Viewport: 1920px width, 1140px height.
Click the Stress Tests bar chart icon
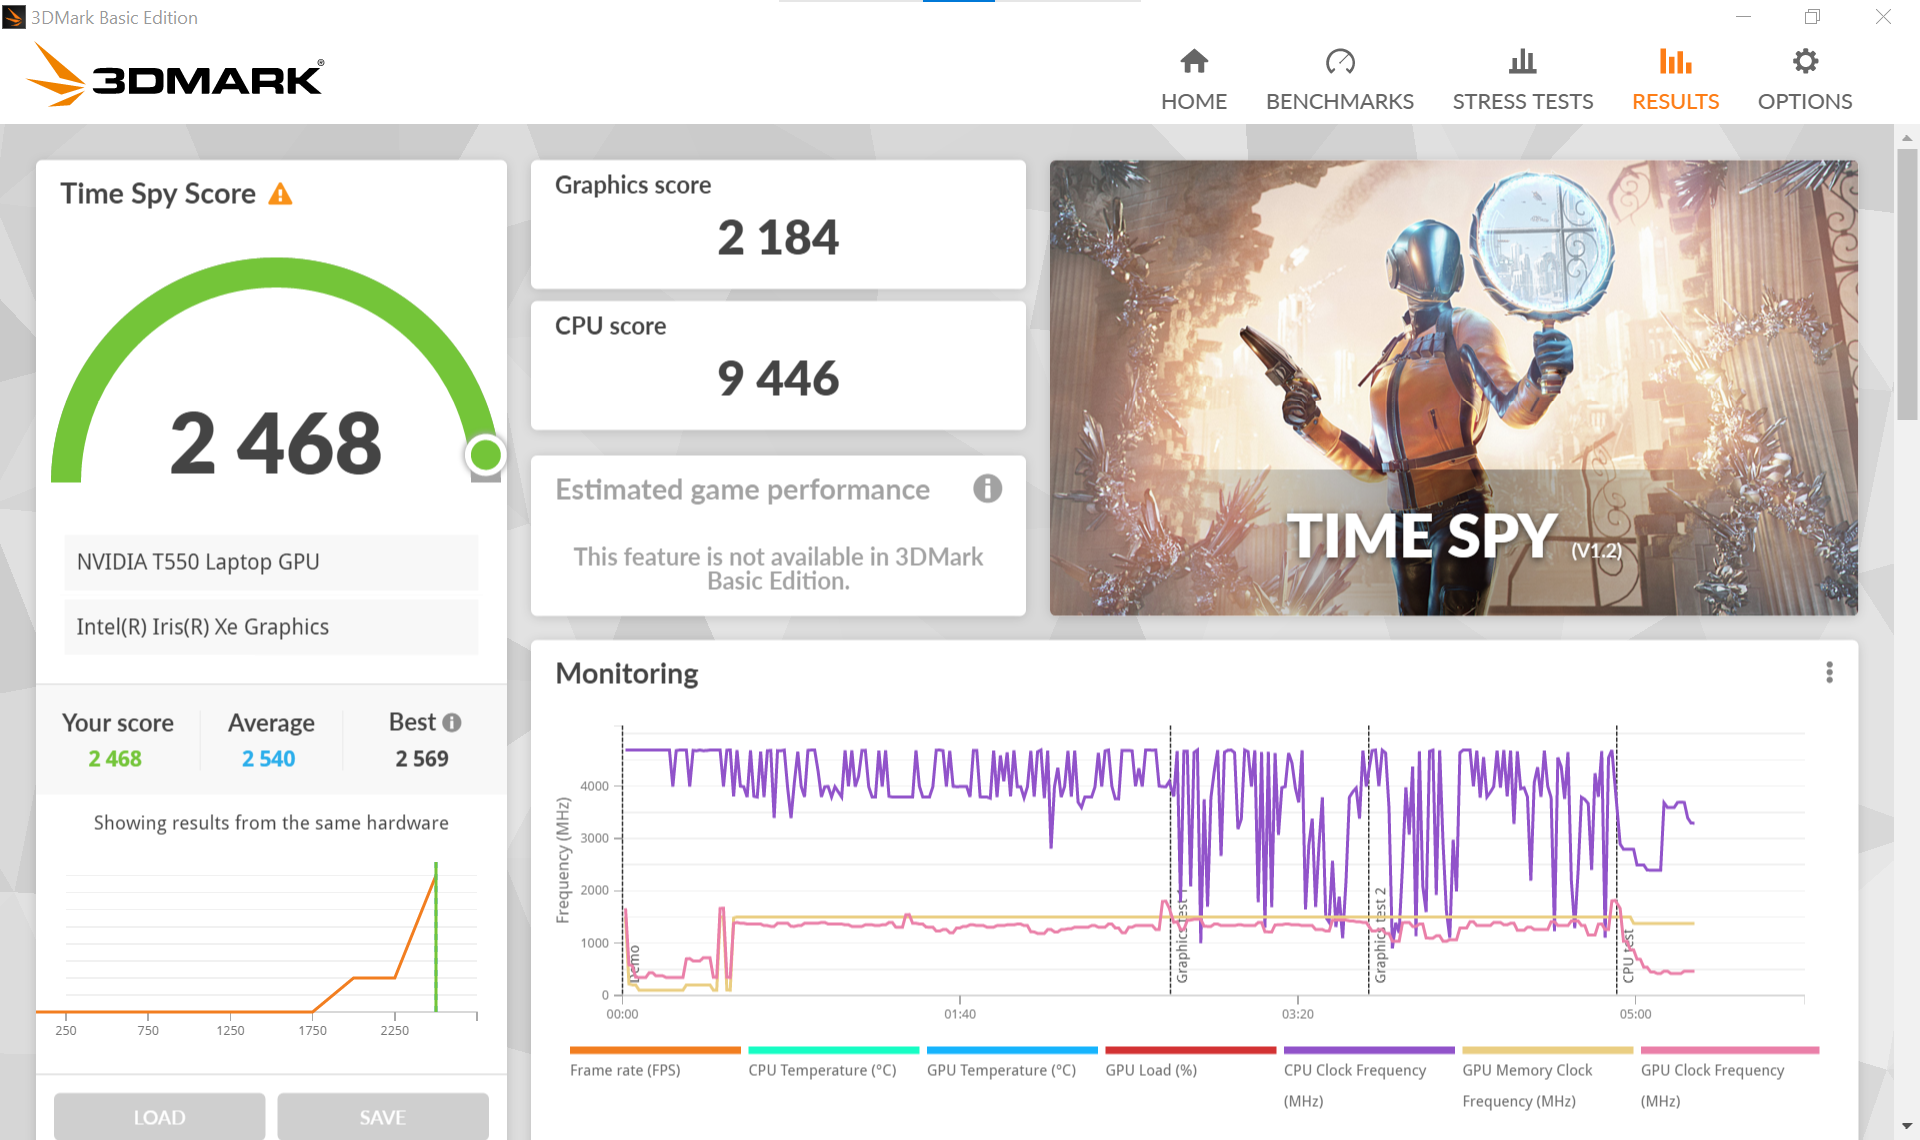coord(1522,62)
